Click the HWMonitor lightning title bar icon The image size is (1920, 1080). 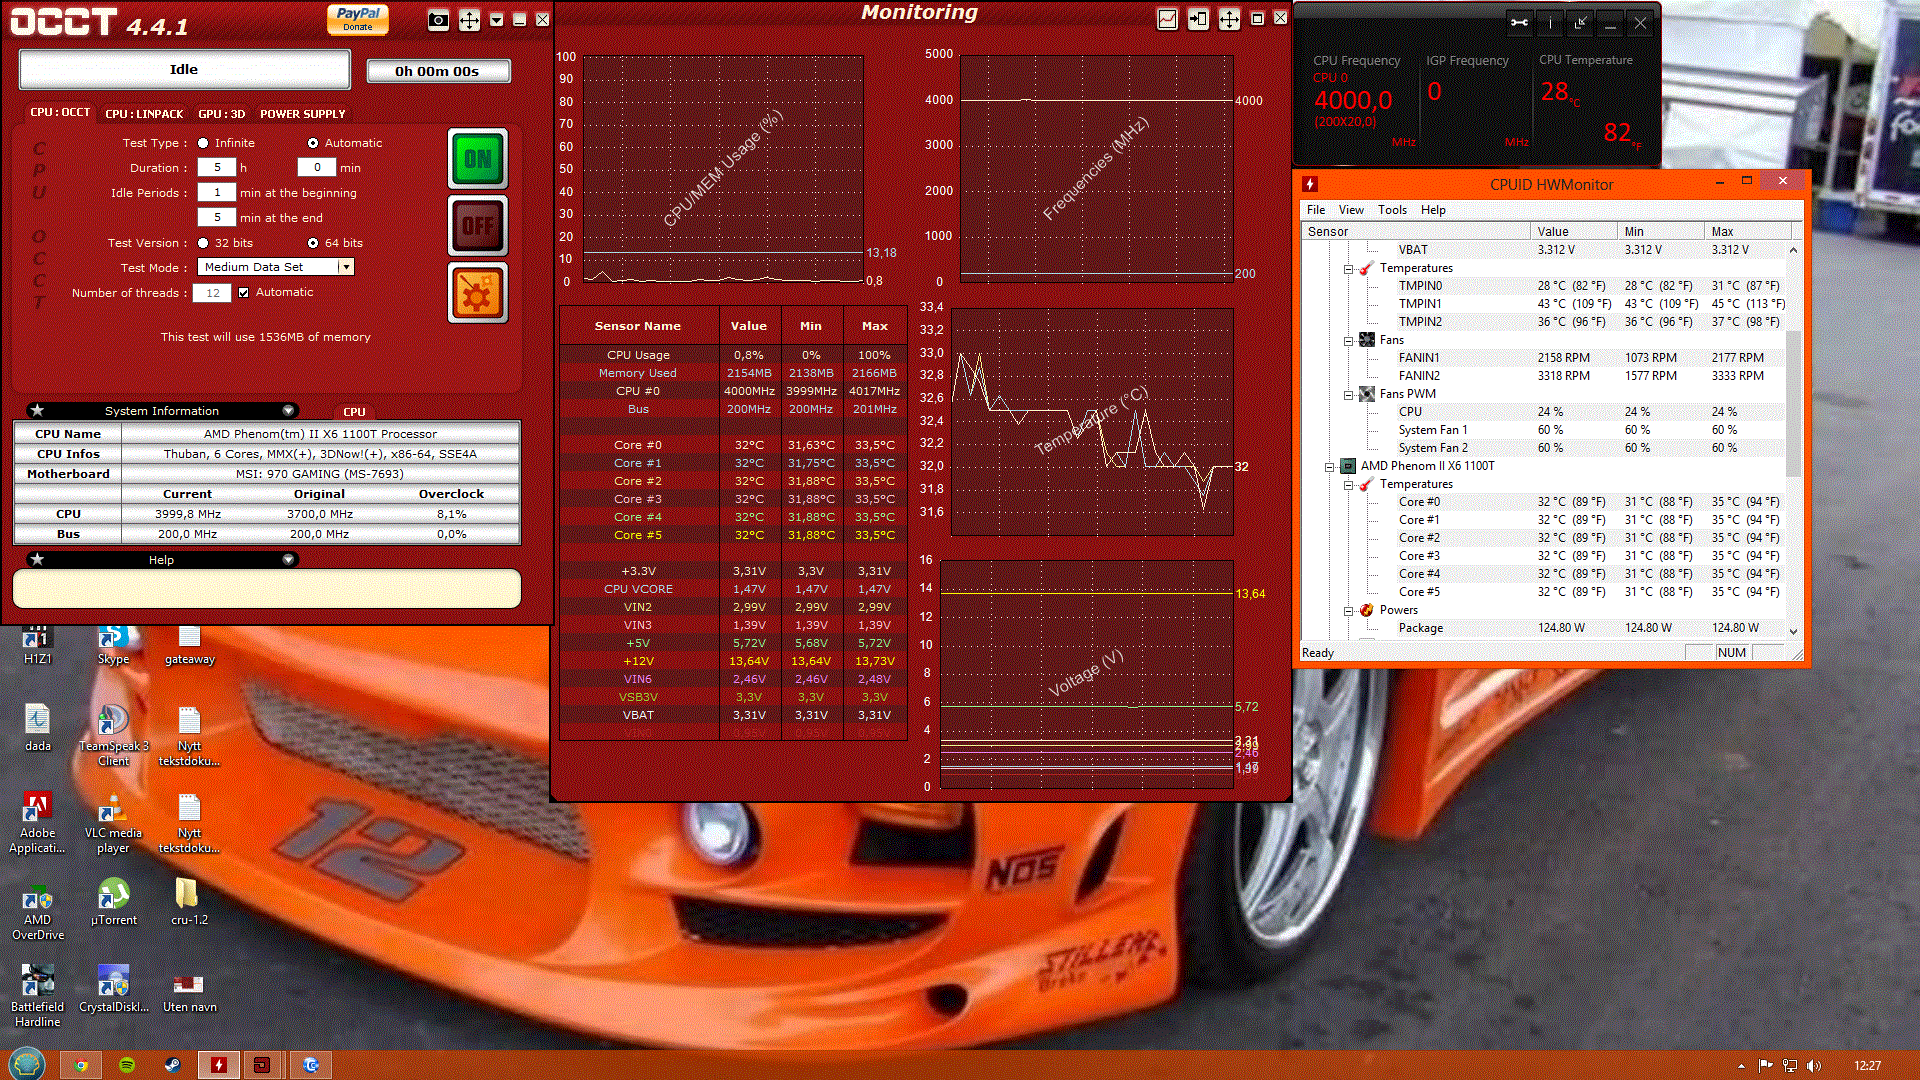tap(1310, 184)
